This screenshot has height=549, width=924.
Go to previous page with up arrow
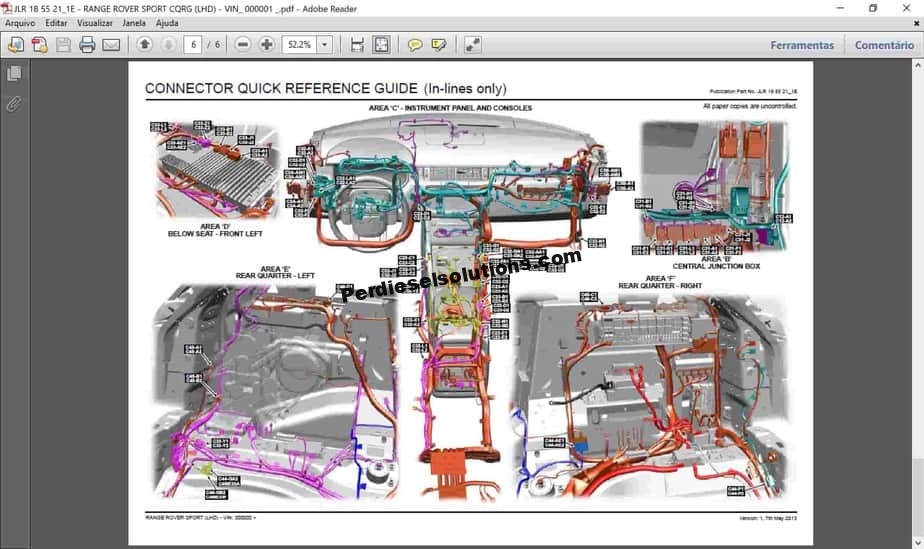pyautogui.click(x=144, y=45)
